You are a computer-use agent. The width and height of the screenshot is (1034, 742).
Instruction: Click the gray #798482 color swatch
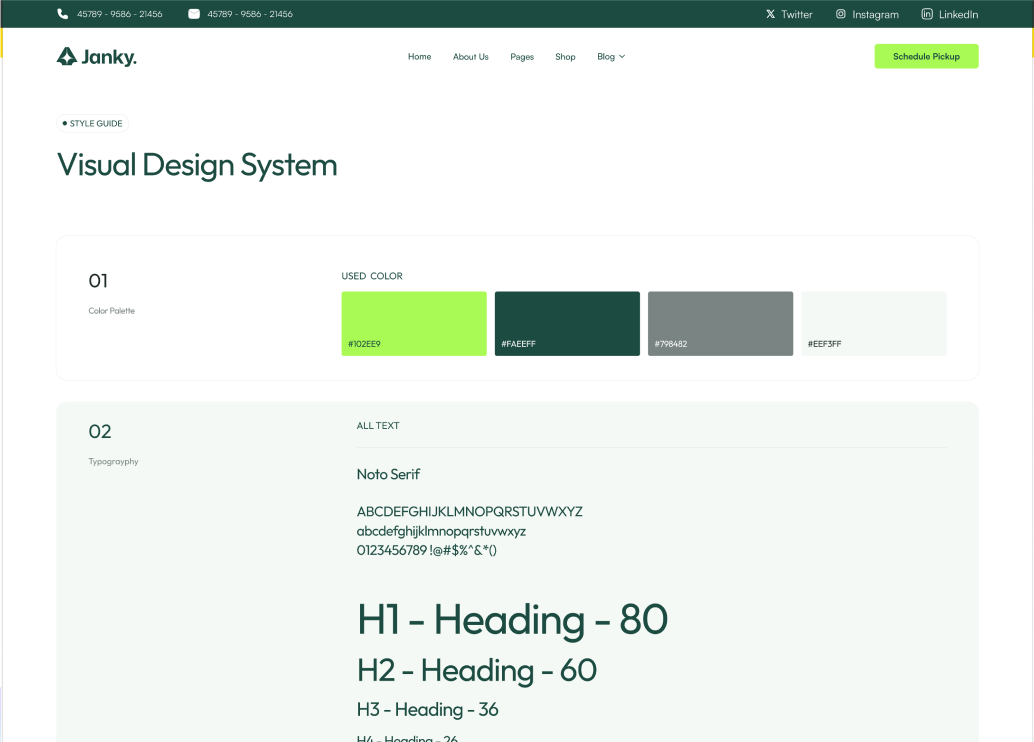720,323
